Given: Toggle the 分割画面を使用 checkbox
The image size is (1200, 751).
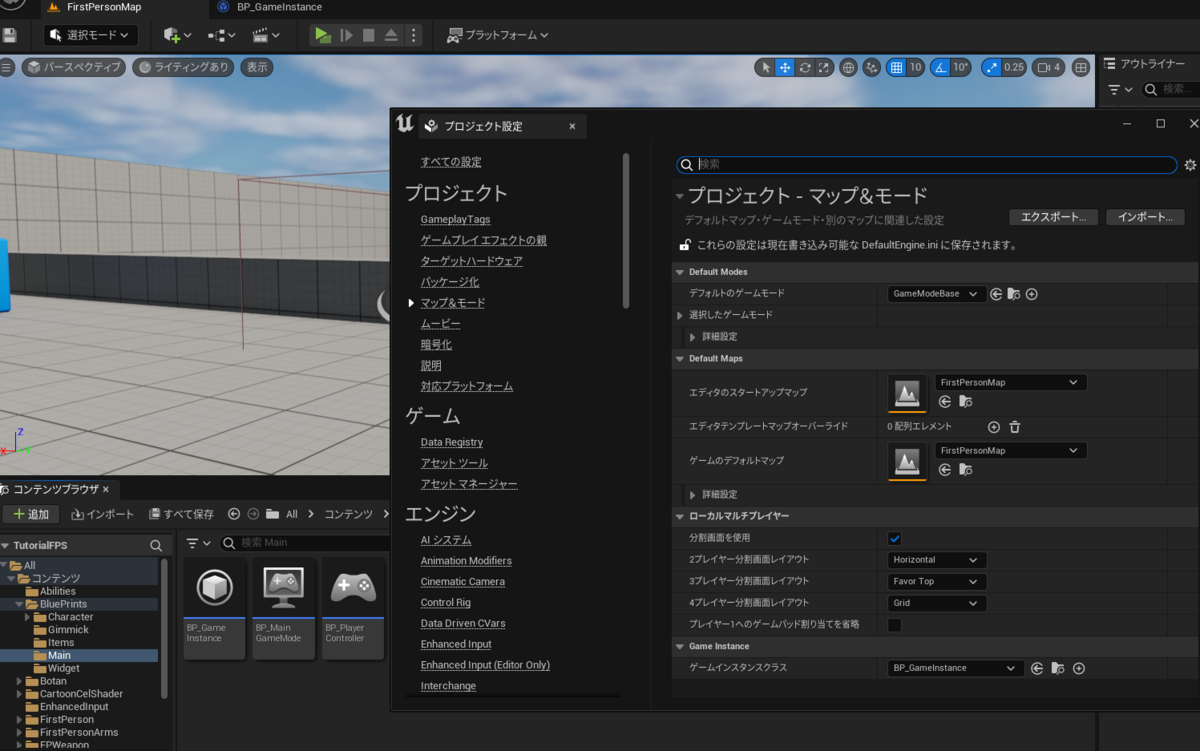Looking at the screenshot, I should (x=895, y=538).
